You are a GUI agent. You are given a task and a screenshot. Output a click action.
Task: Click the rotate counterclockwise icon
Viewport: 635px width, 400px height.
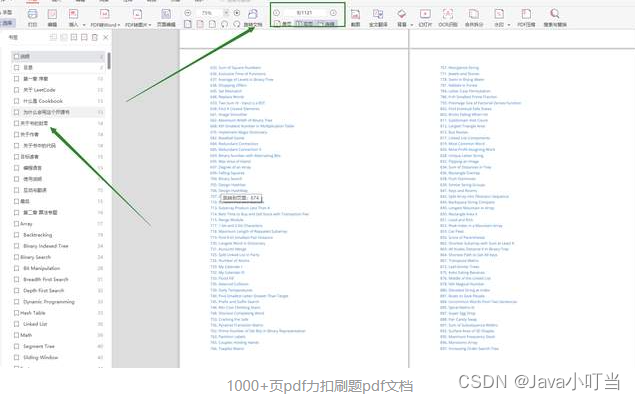coord(224,24)
